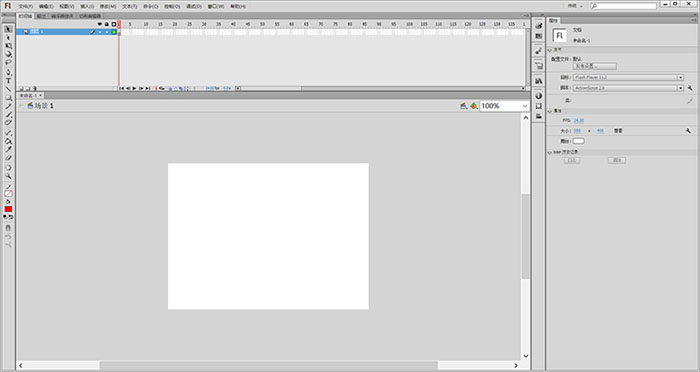Toggle lock dot for Layer 1
The width and height of the screenshot is (700, 372).
[107, 32]
